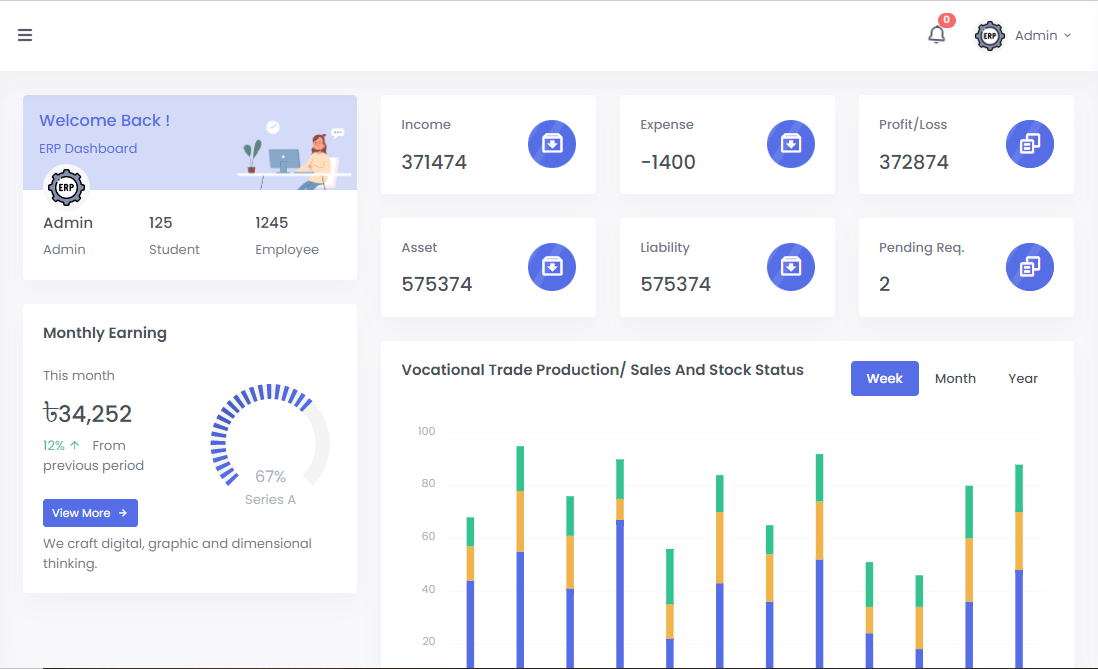Click the Student count 125
1098x669 pixels.
click(x=161, y=223)
